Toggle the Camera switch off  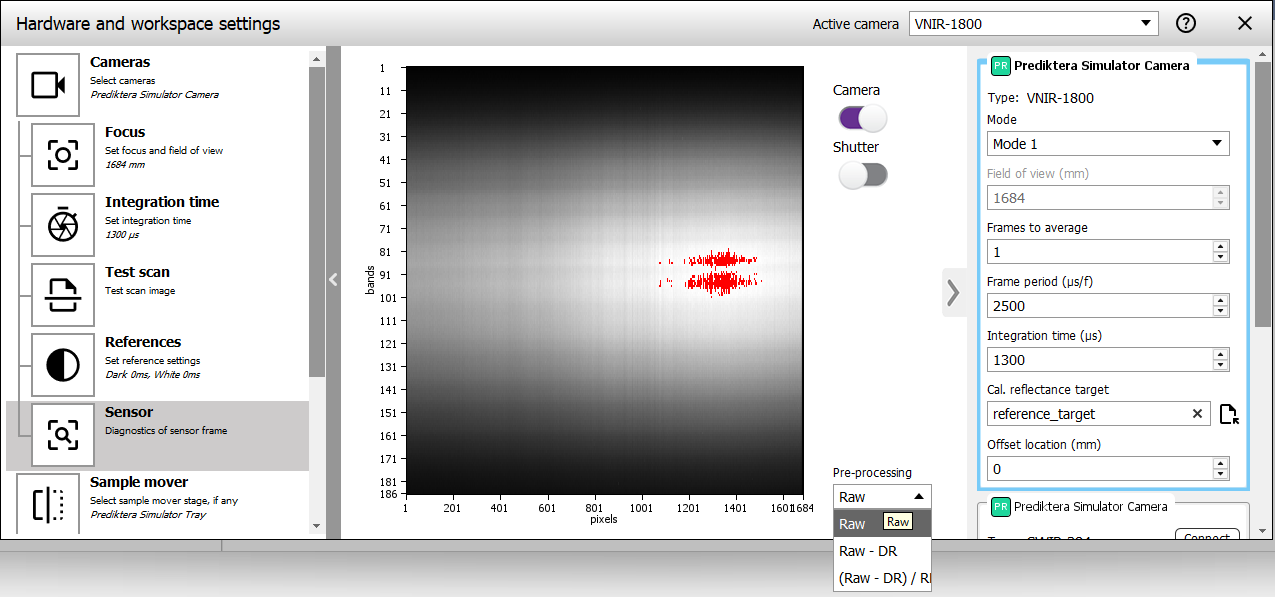pyautogui.click(x=862, y=118)
